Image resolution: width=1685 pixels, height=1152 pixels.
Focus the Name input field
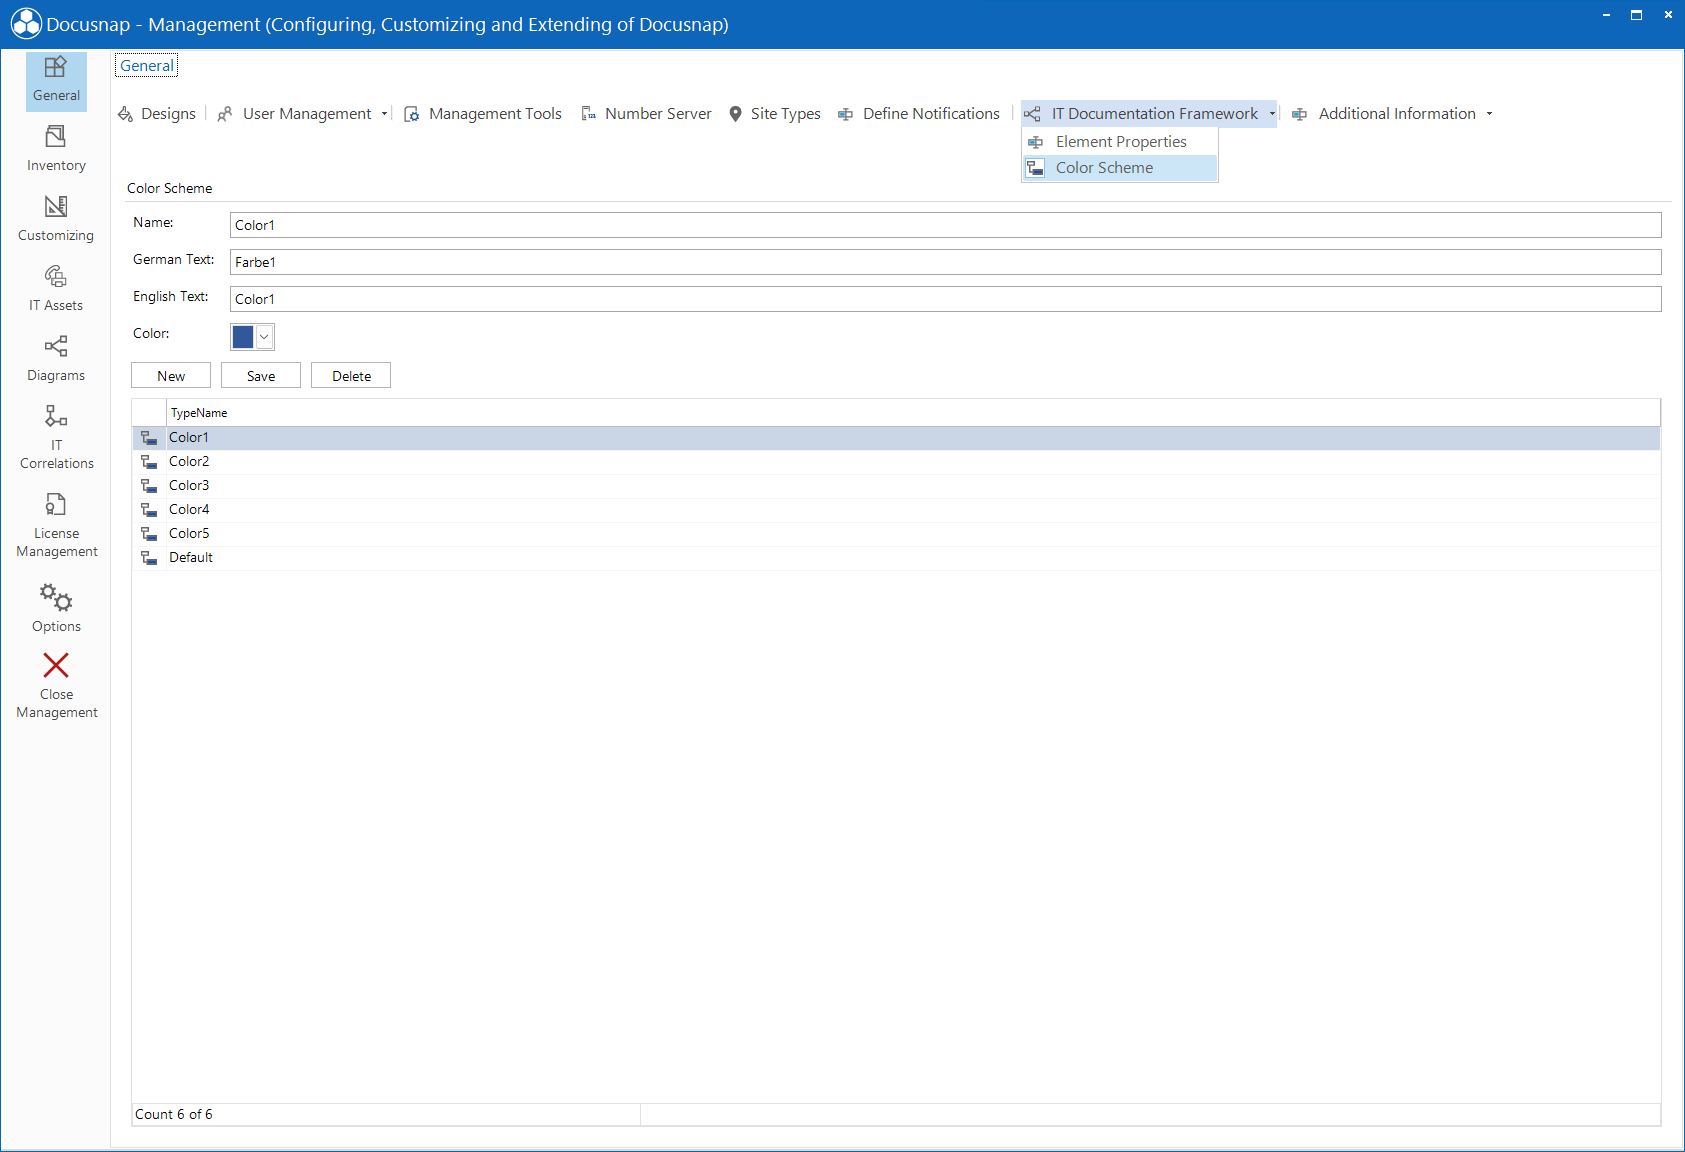[x=945, y=225]
